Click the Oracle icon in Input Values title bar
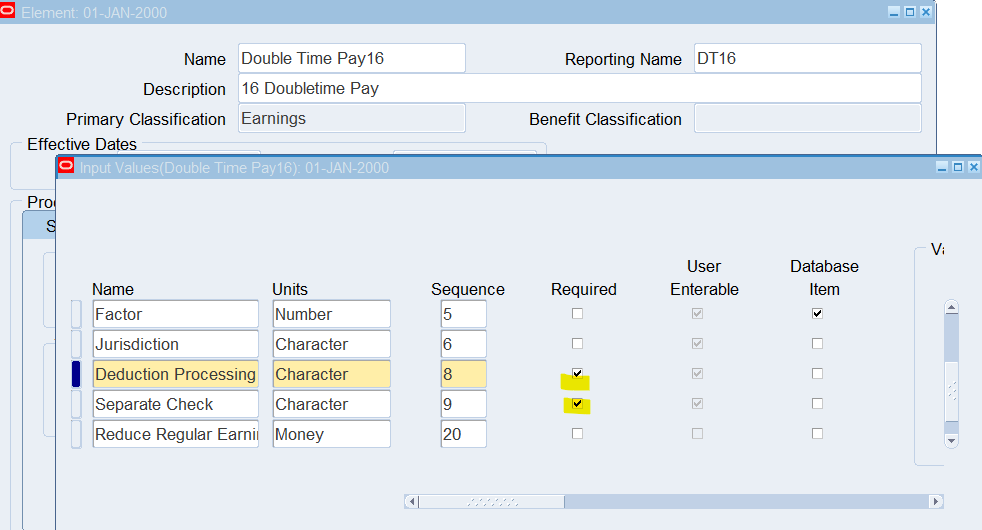 coord(66,167)
